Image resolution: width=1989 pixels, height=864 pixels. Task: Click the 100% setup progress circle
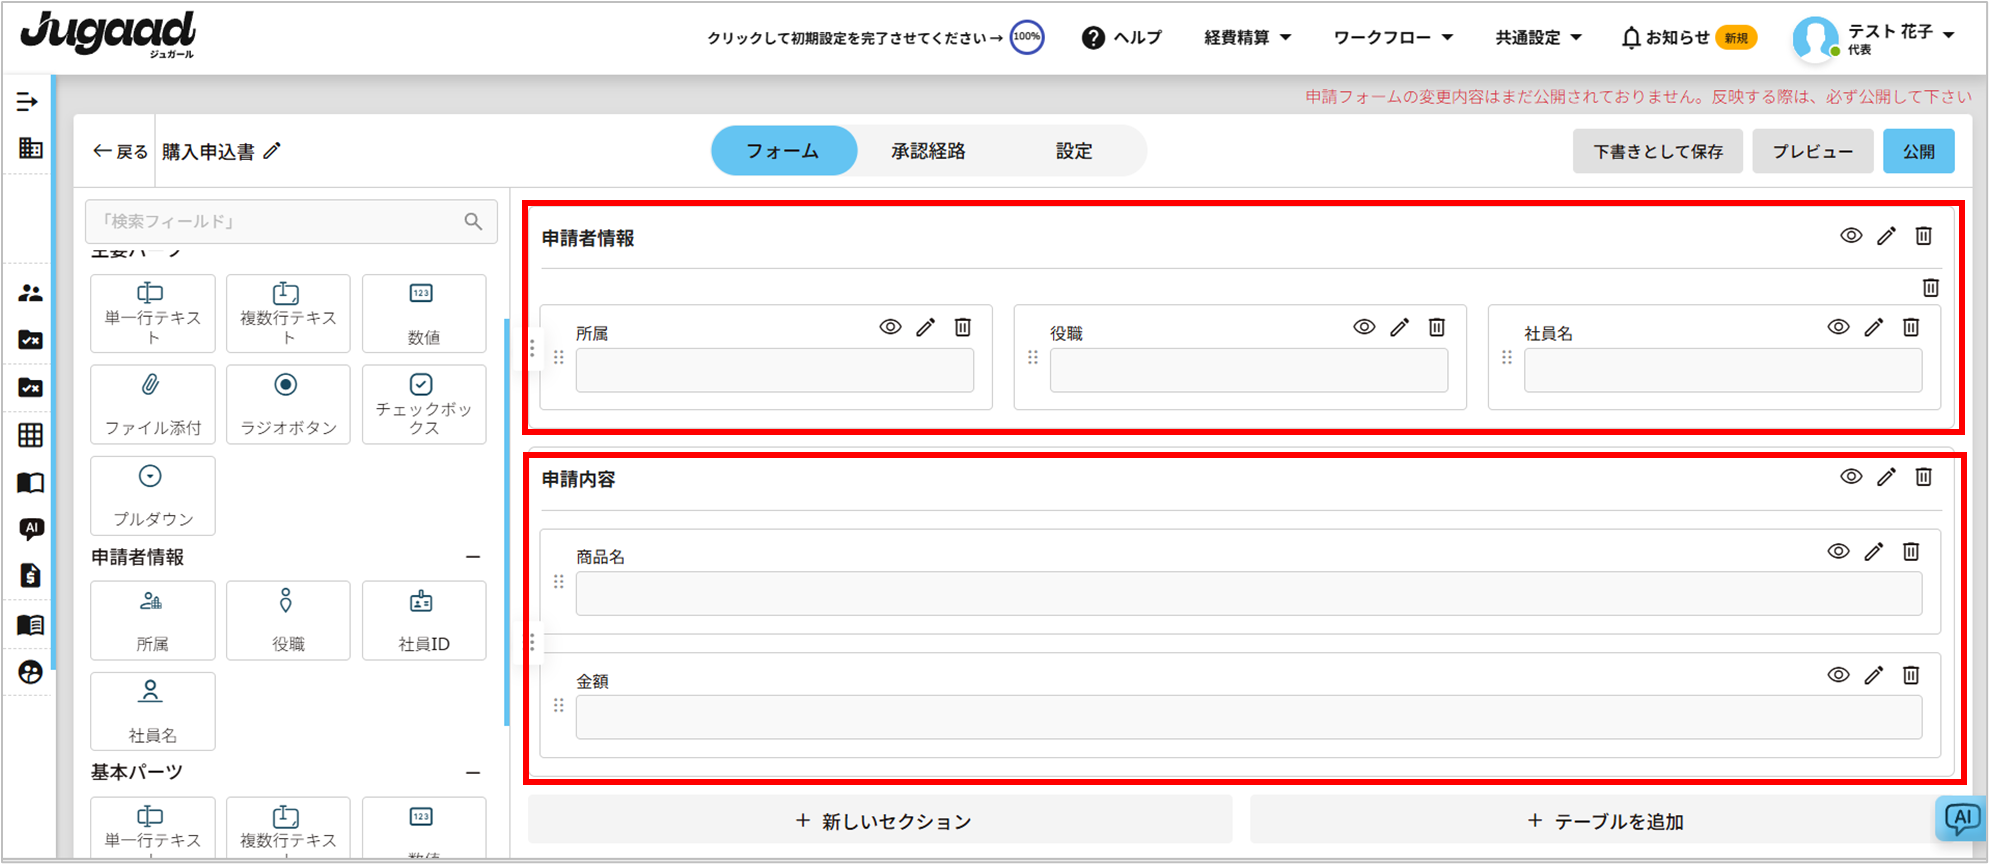[1027, 37]
